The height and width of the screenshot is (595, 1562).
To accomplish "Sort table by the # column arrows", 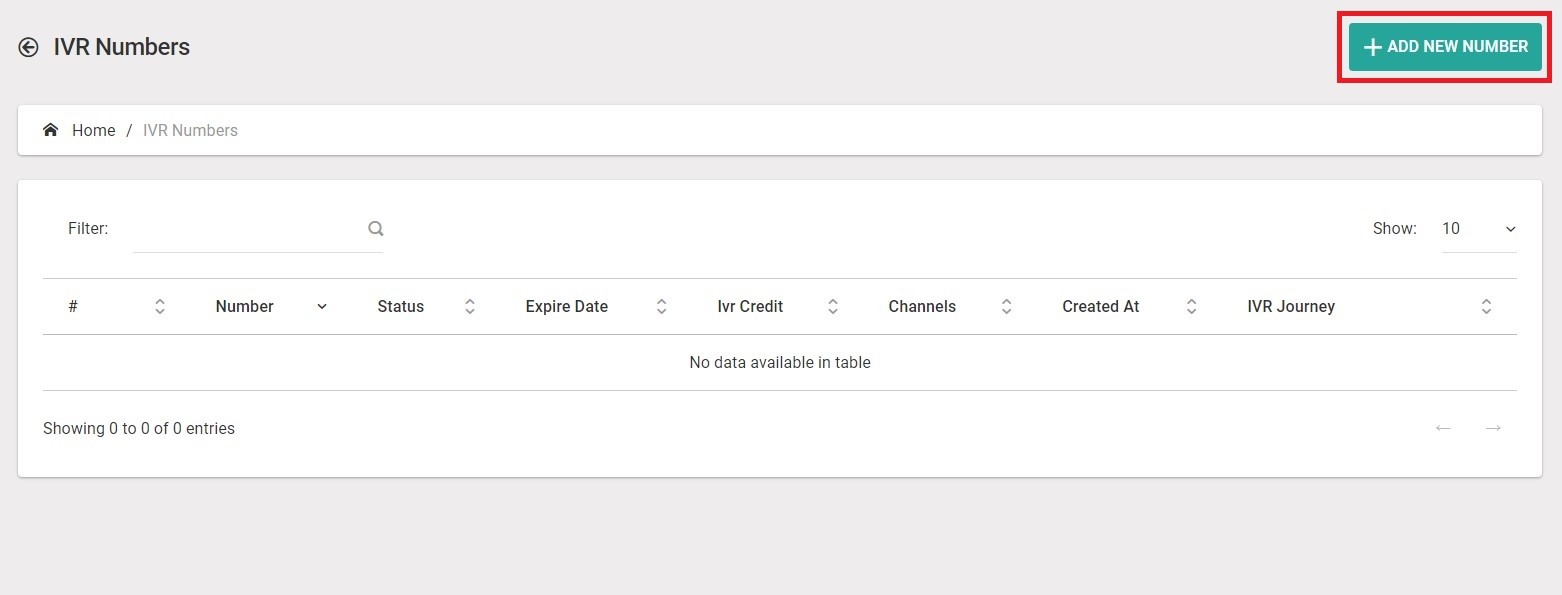I will coord(160,307).
